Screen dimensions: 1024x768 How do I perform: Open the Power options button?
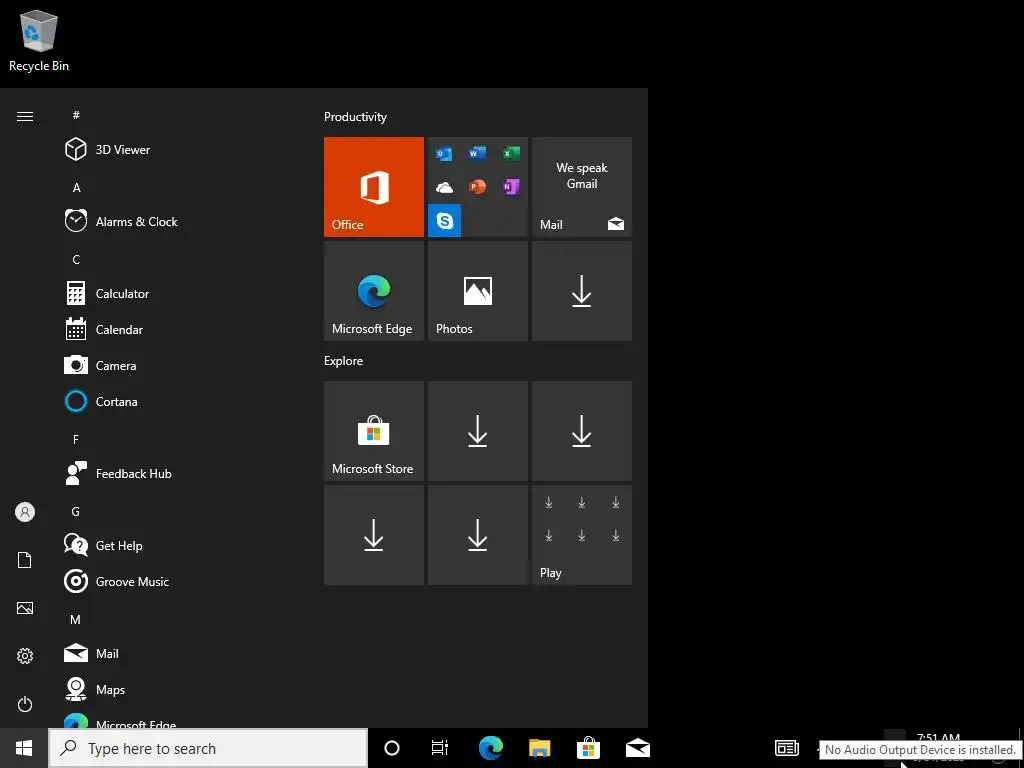pos(25,704)
